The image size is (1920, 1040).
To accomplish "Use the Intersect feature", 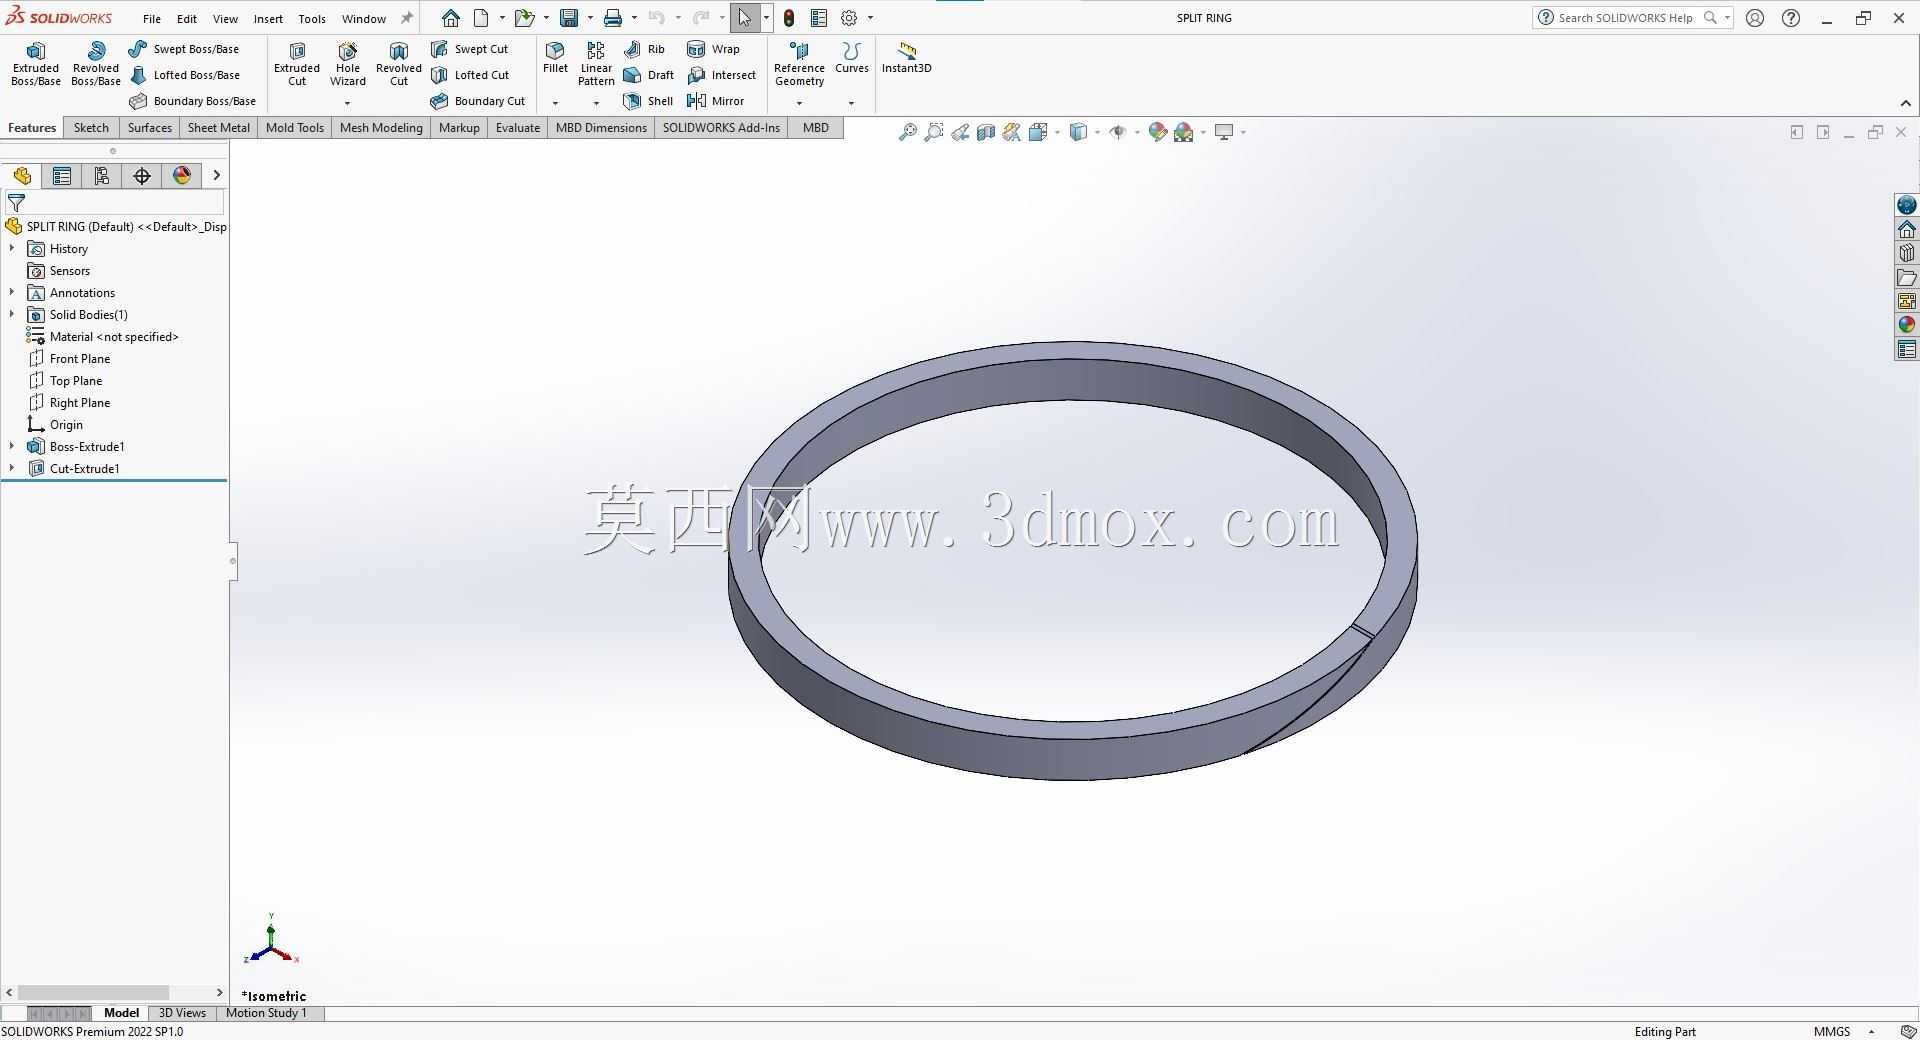I will (722, 75).
